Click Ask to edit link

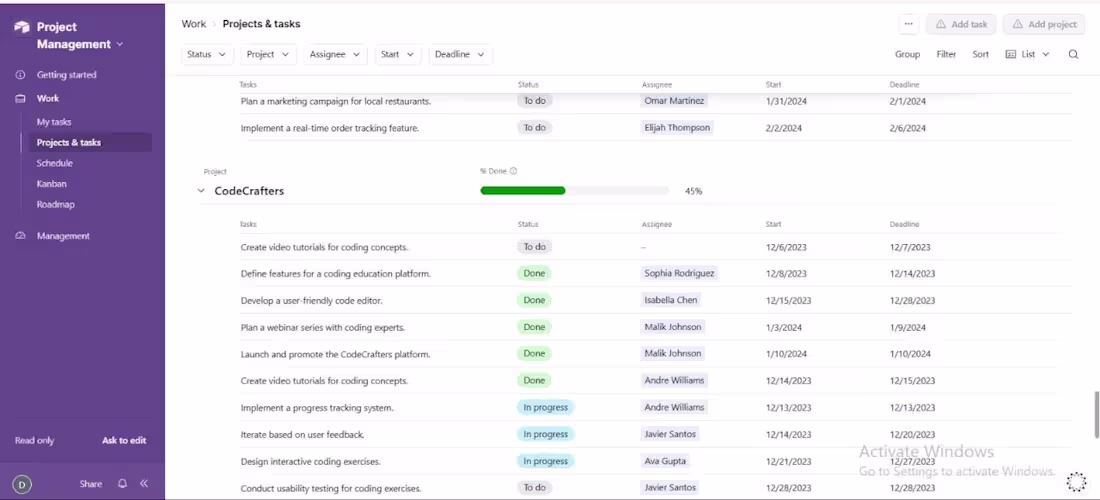(x=124, y=440)
